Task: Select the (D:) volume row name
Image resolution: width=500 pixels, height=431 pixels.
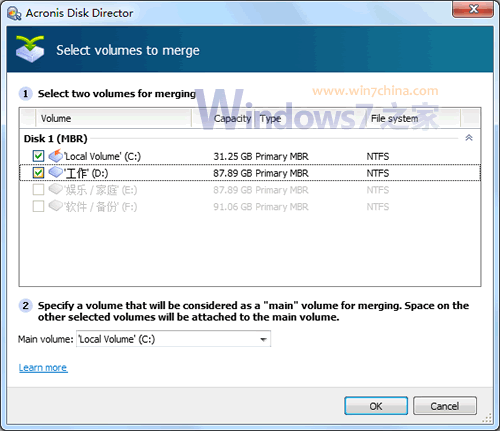Action: click(x=86, y=173)
